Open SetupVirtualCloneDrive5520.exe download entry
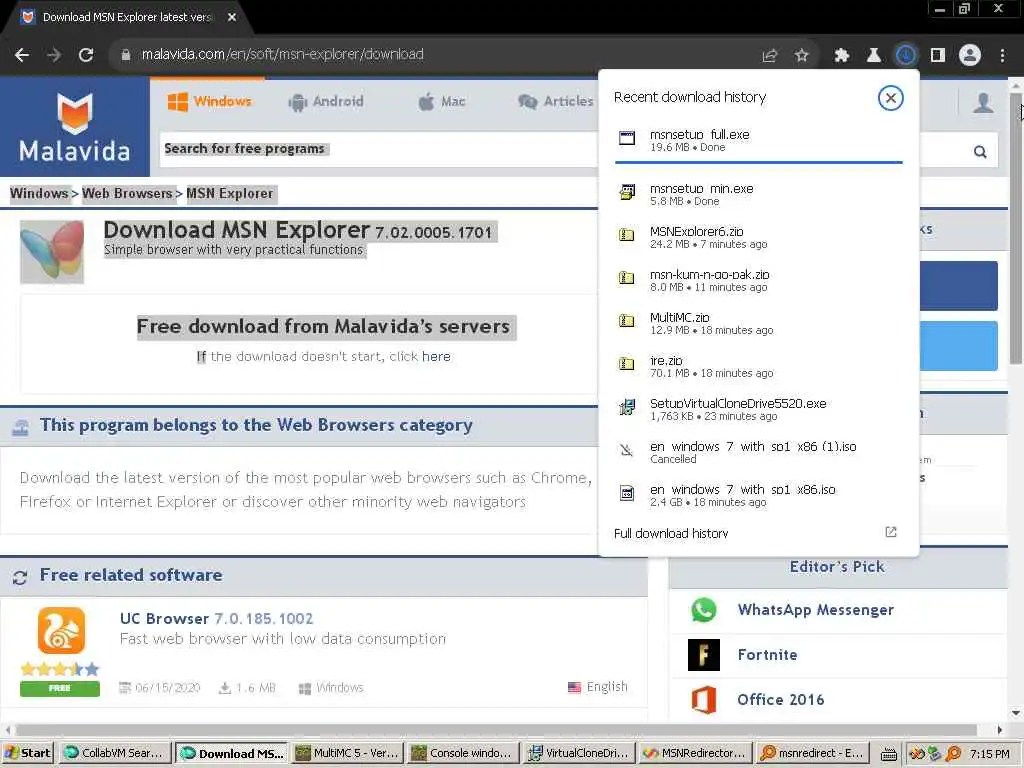The height and width of the screenshot is (768, 1024). pos(758,409)
